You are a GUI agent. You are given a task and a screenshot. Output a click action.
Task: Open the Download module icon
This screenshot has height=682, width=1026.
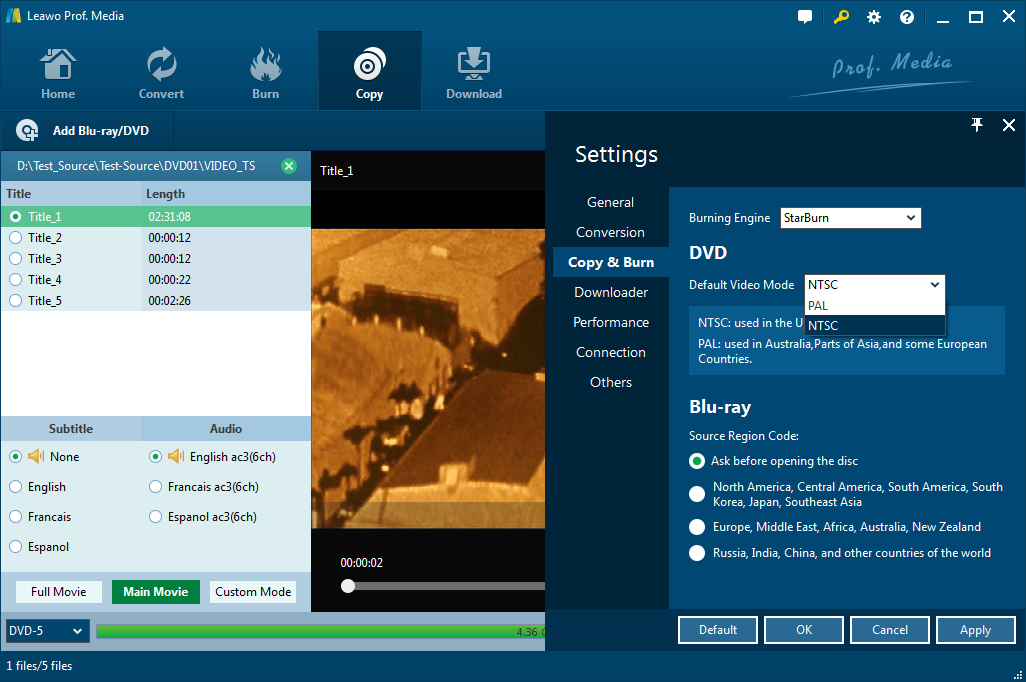tap(473, 65)
